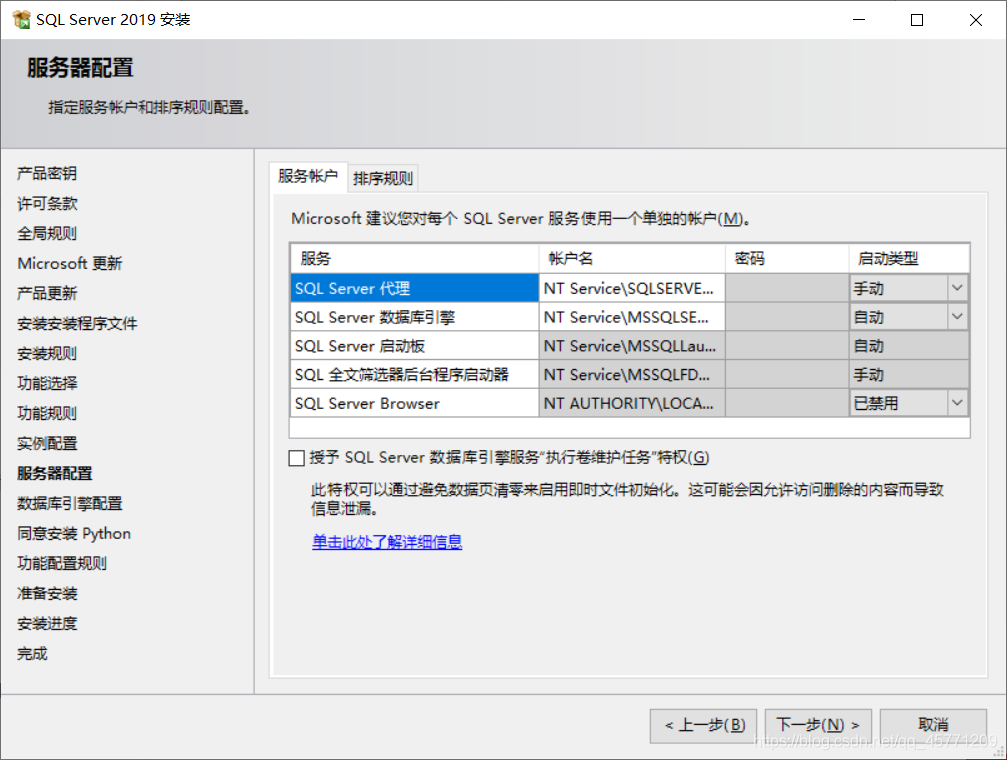Open startup type dropdown for SQL Server 代理
1007x760 pixels.
tap(957, 288)
